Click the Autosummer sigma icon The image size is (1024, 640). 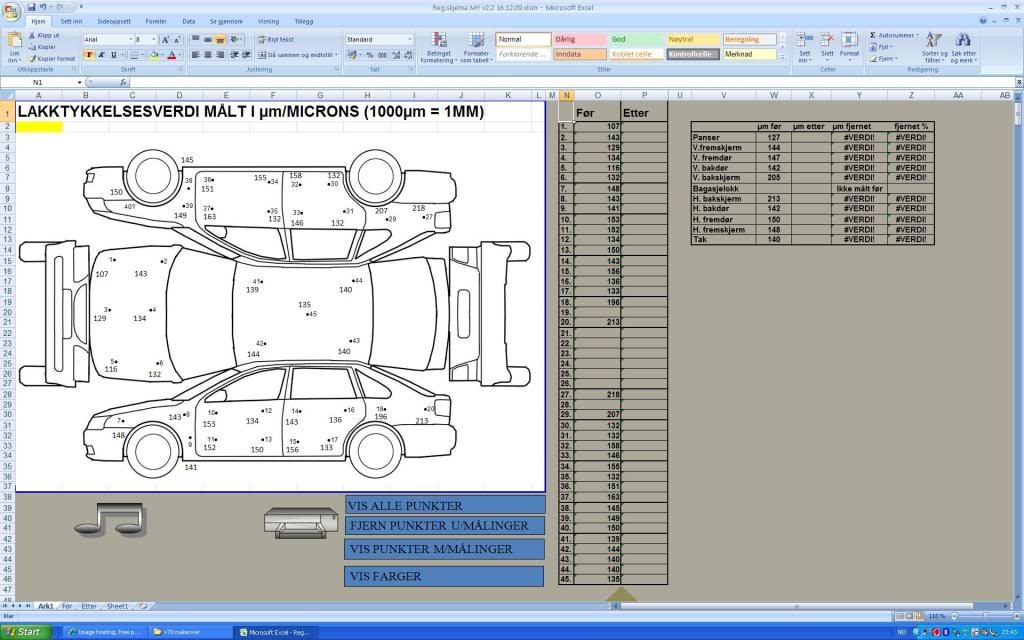tap(872, 35)
